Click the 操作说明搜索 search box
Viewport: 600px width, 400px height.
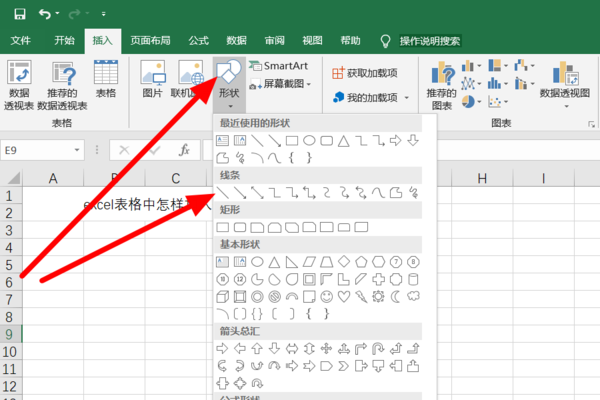[430, 41]
